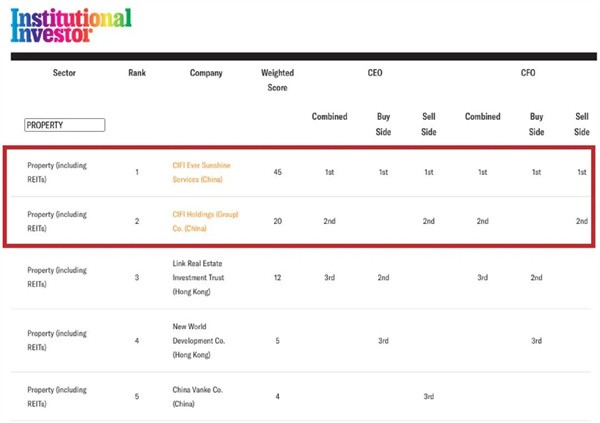Select China Vanke Co. entry
The width and height of the screenshot is (600, 423).
(x=196, y=397)
